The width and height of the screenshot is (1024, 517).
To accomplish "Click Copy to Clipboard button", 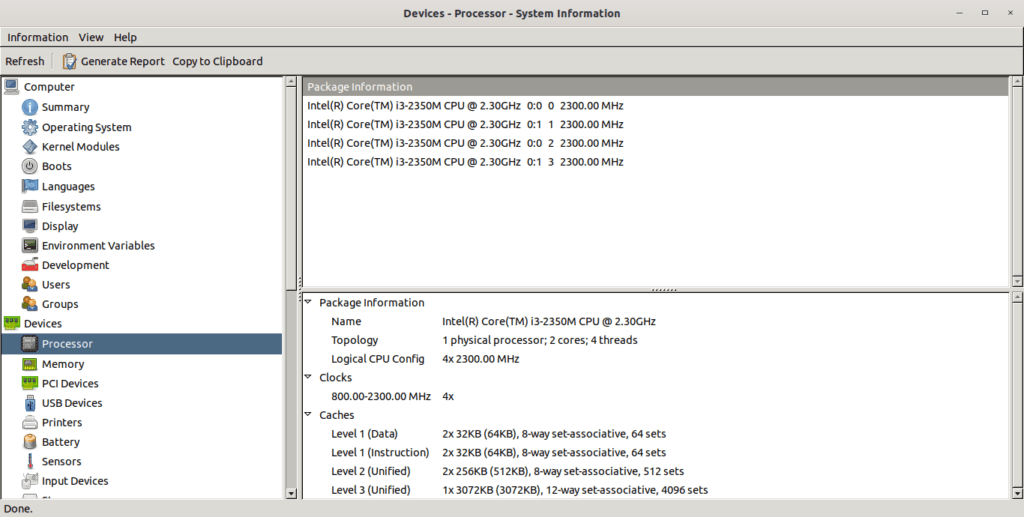I will click(217, 61).
